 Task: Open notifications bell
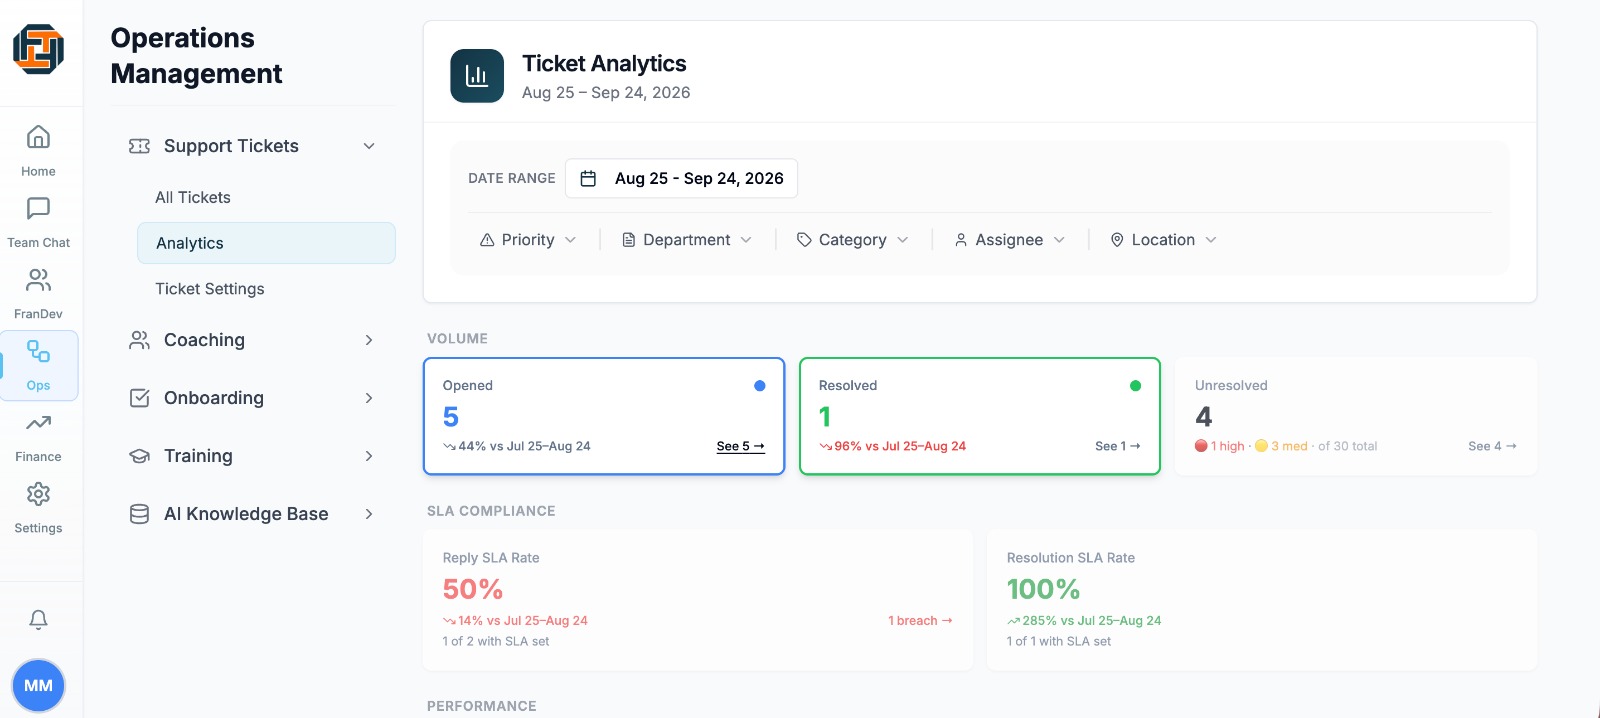point(38,620)
